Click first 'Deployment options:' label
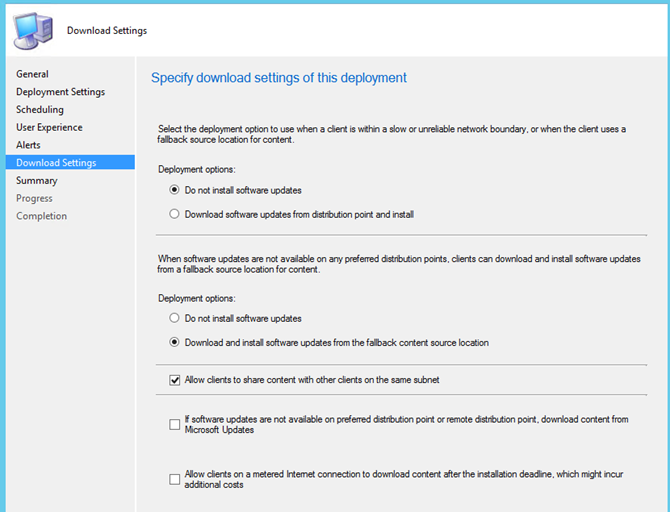The width and height of the screenshot is (670, 512). [197, 169]
